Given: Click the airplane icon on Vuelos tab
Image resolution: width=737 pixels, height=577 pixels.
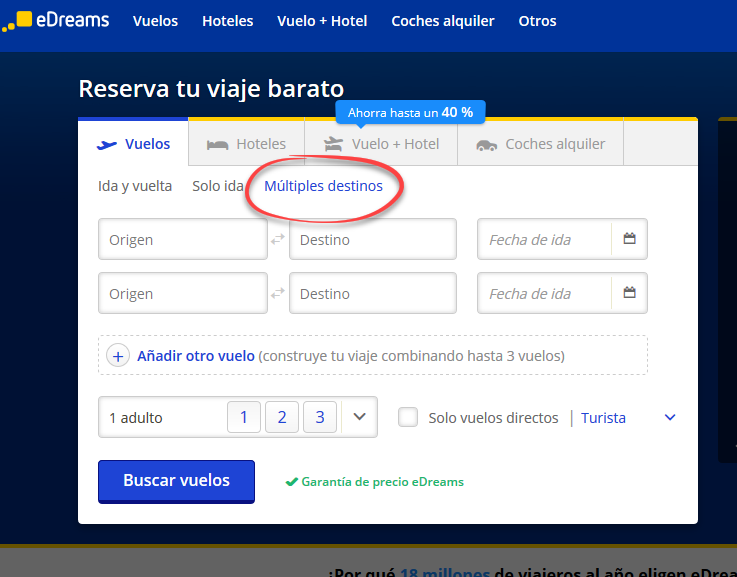Looking at the screenshot, I should (107, 145).
